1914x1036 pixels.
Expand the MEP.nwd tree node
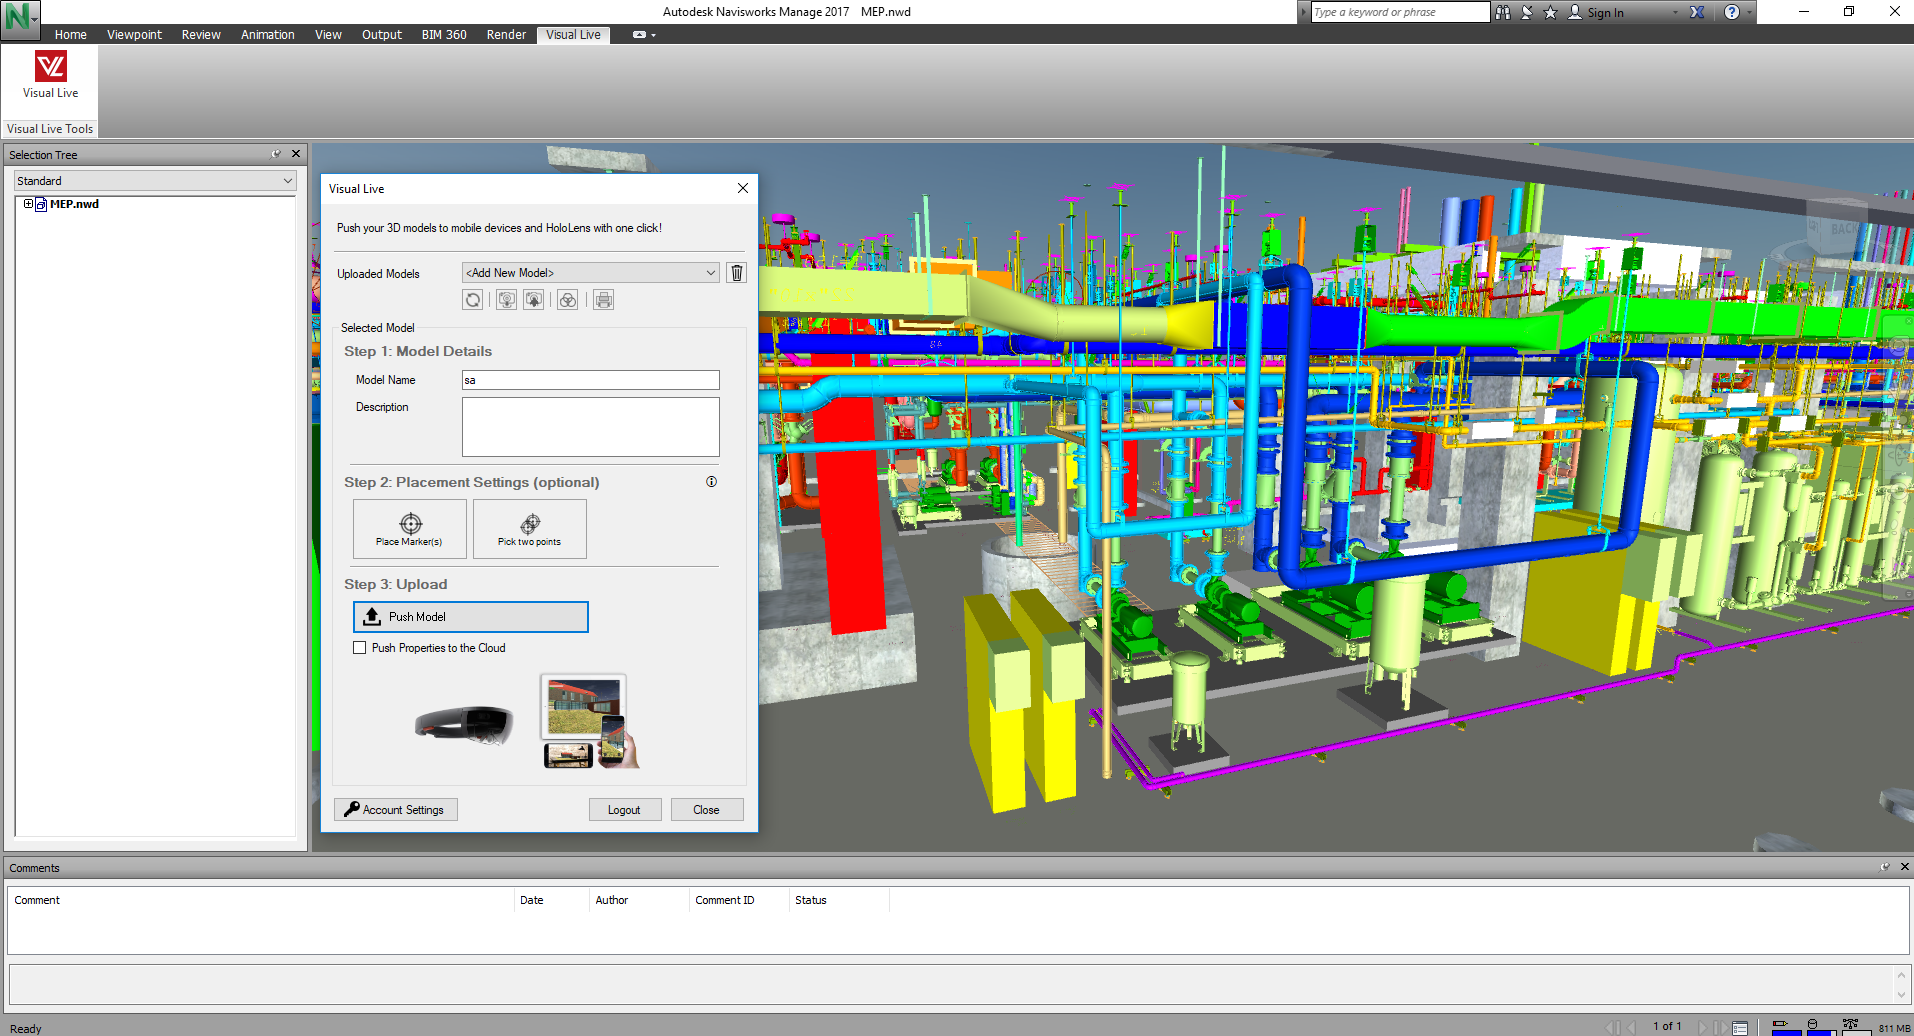[29, 204]
